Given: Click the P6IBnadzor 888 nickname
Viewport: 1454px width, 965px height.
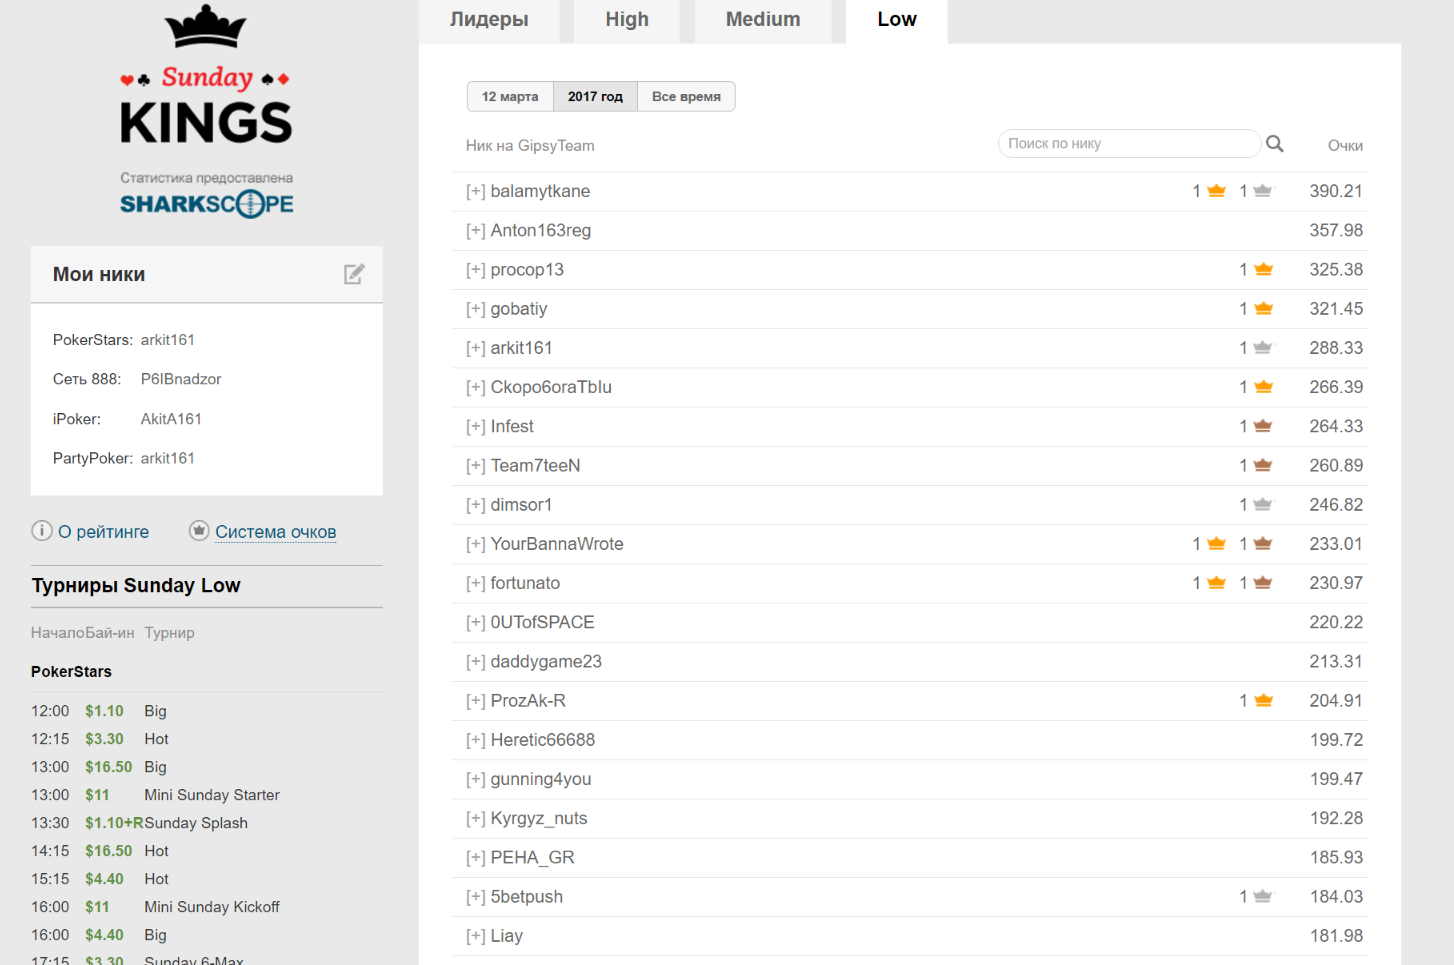Looking at the screenshot, I should [181, 379].
